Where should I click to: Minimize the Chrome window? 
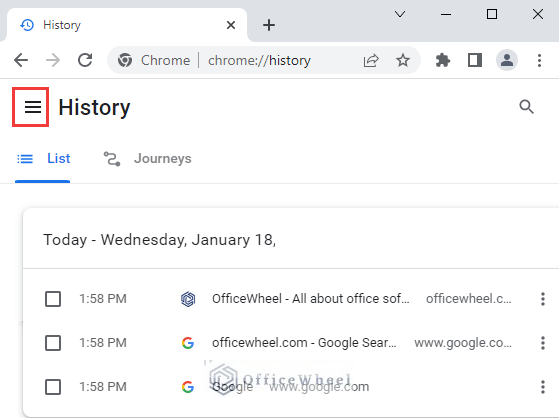[446, 14]
